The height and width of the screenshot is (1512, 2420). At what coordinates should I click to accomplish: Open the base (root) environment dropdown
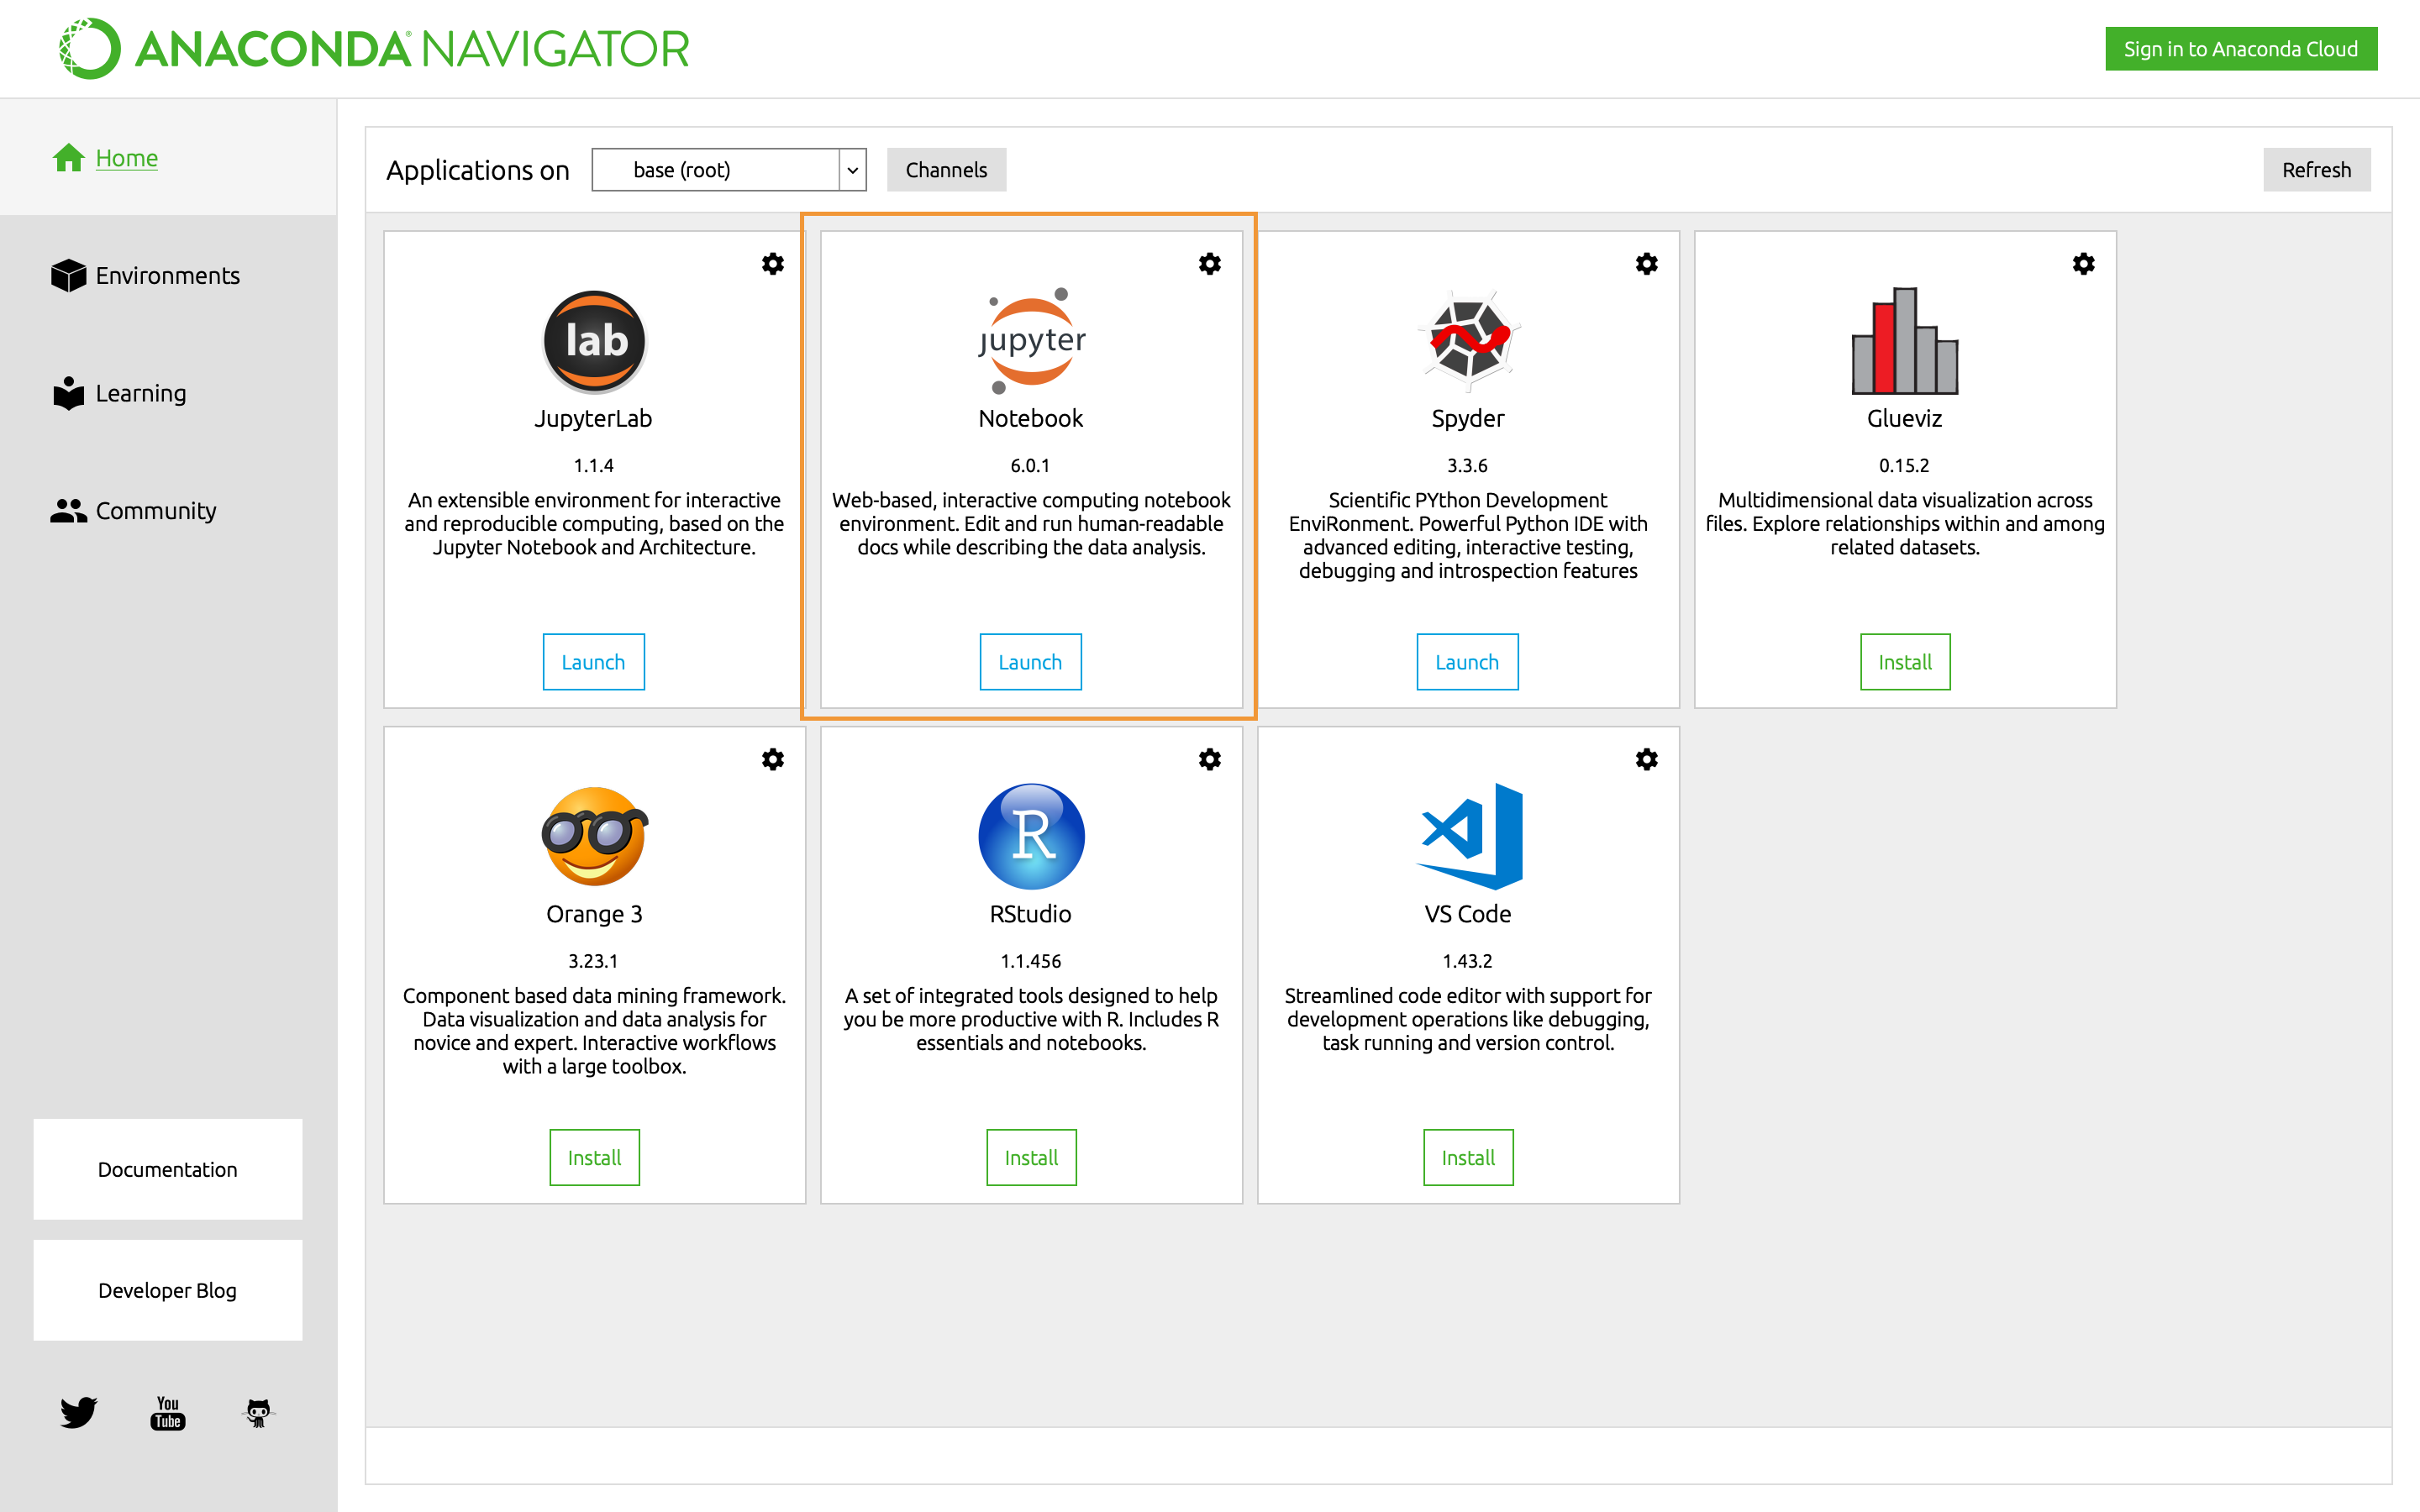pyautogui.click(x=728, y=170)
